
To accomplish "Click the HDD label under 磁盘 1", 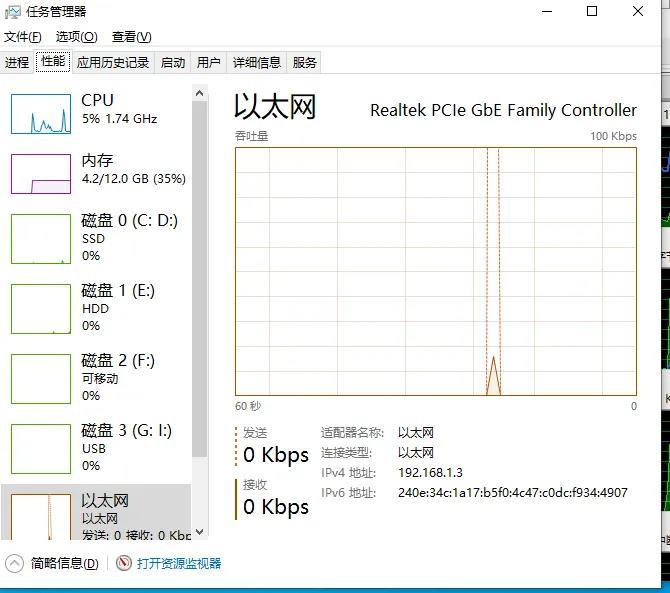I will coord(95,309).
